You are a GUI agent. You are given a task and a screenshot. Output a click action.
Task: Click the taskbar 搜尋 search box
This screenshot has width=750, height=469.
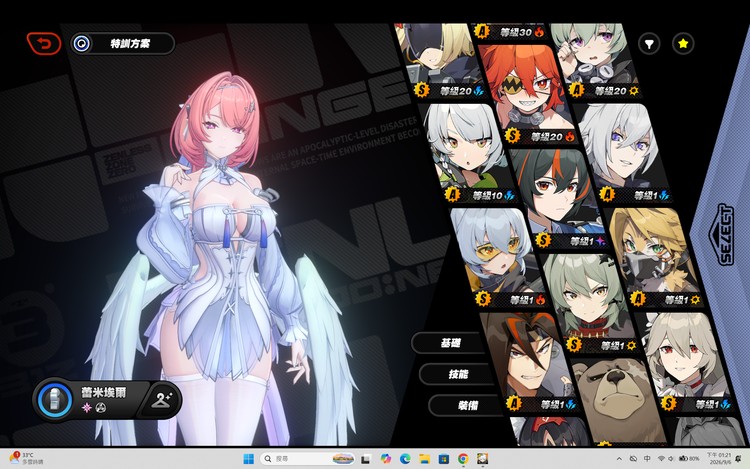coord(307,459)
